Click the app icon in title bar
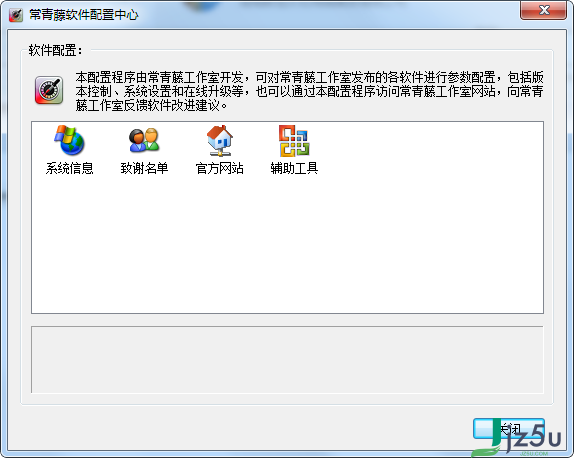 click(16, 15)
